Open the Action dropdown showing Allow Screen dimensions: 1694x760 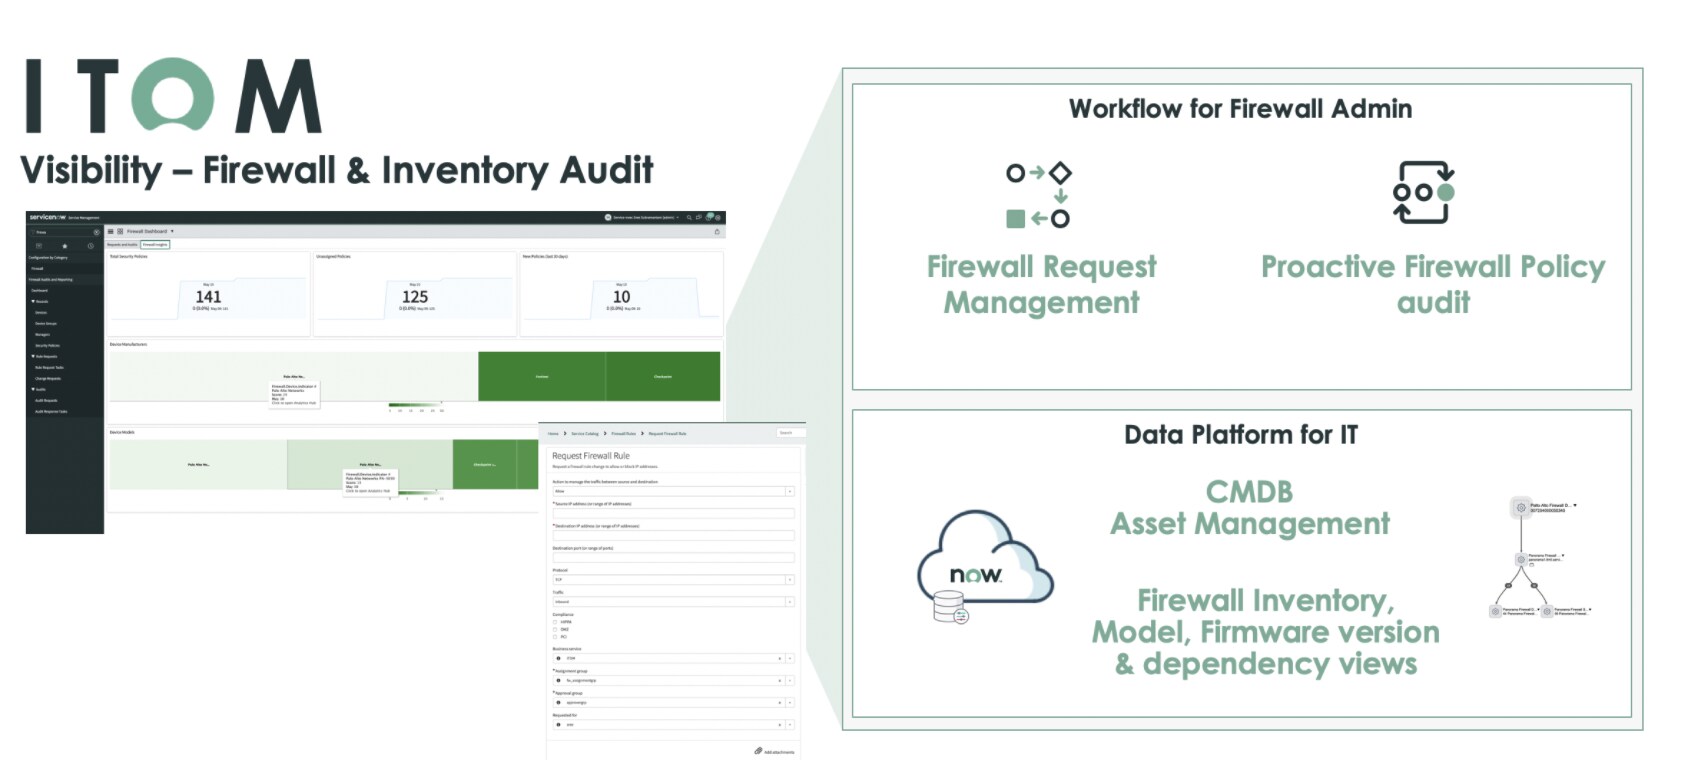674,491
